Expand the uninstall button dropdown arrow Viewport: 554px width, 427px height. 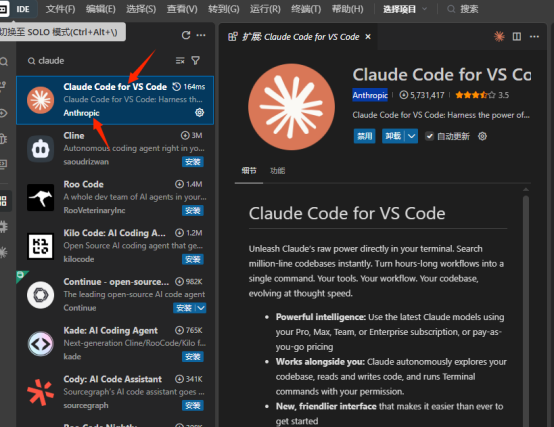(411, 136)
